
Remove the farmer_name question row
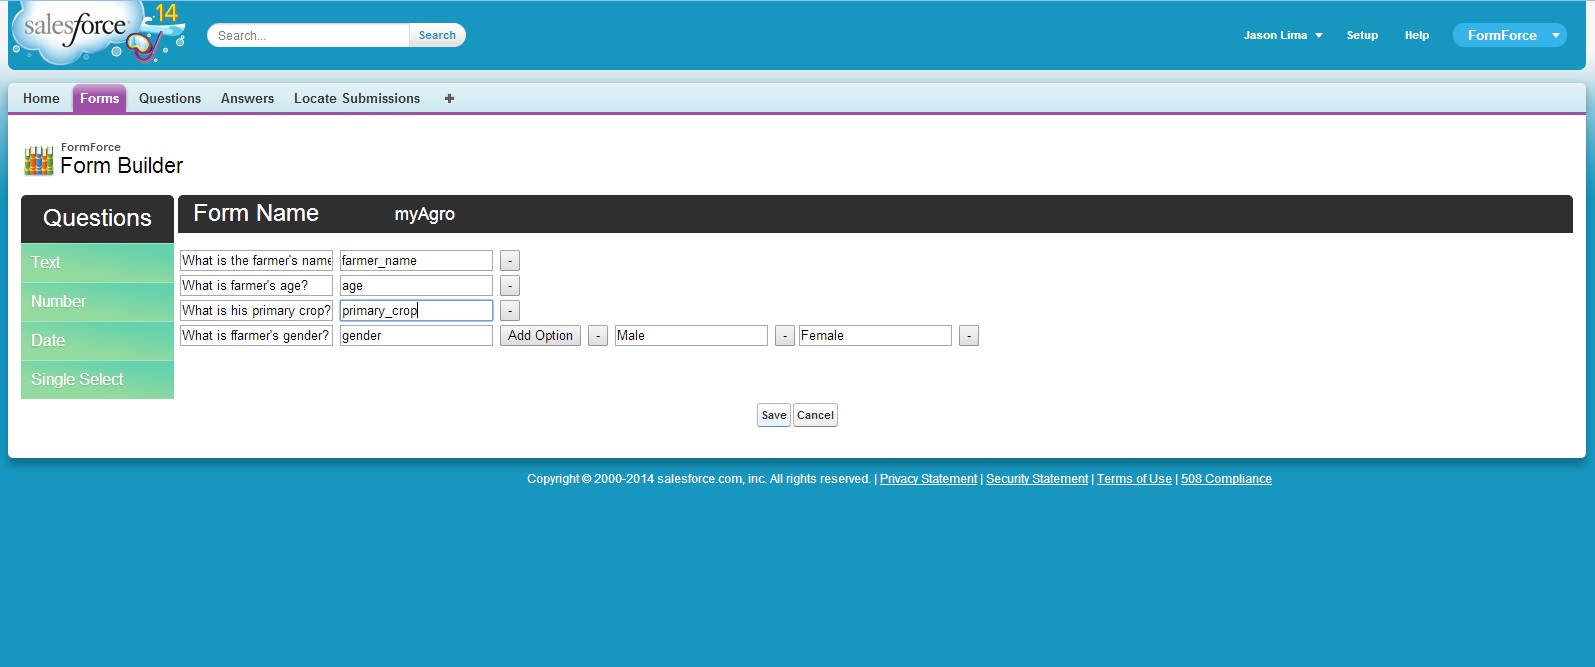510,261
